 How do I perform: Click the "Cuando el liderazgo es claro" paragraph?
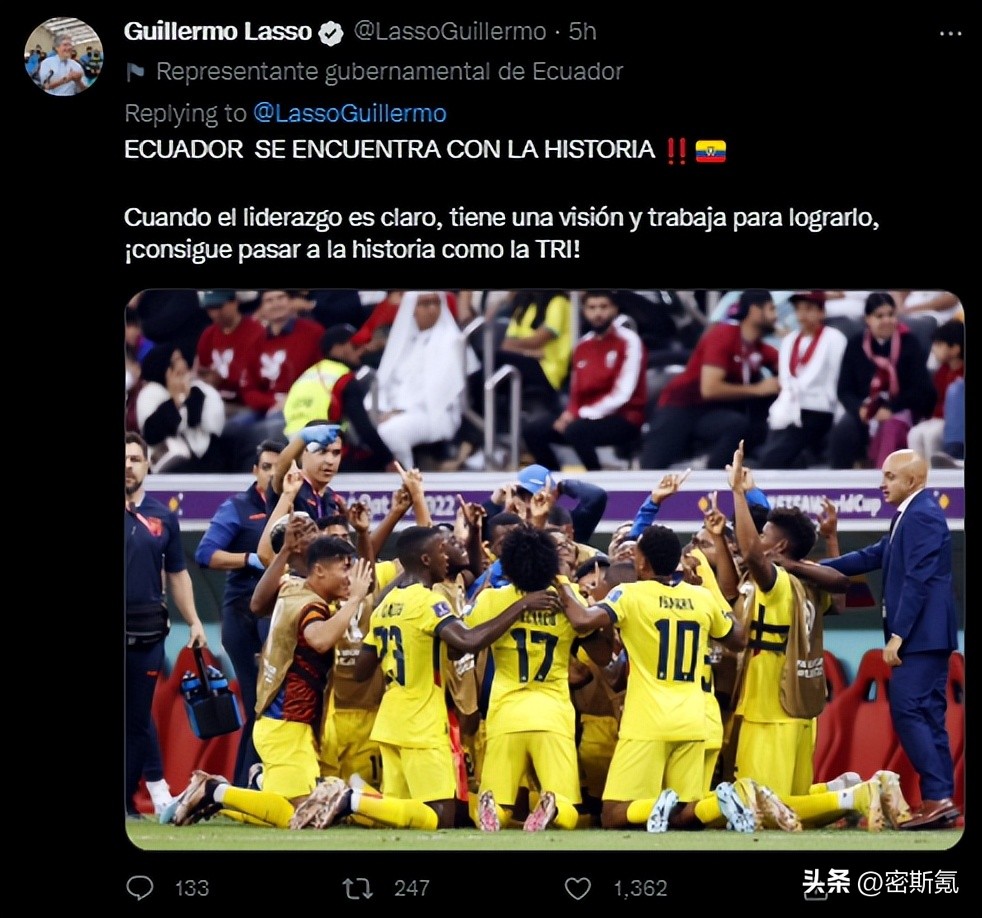point(502,234)
